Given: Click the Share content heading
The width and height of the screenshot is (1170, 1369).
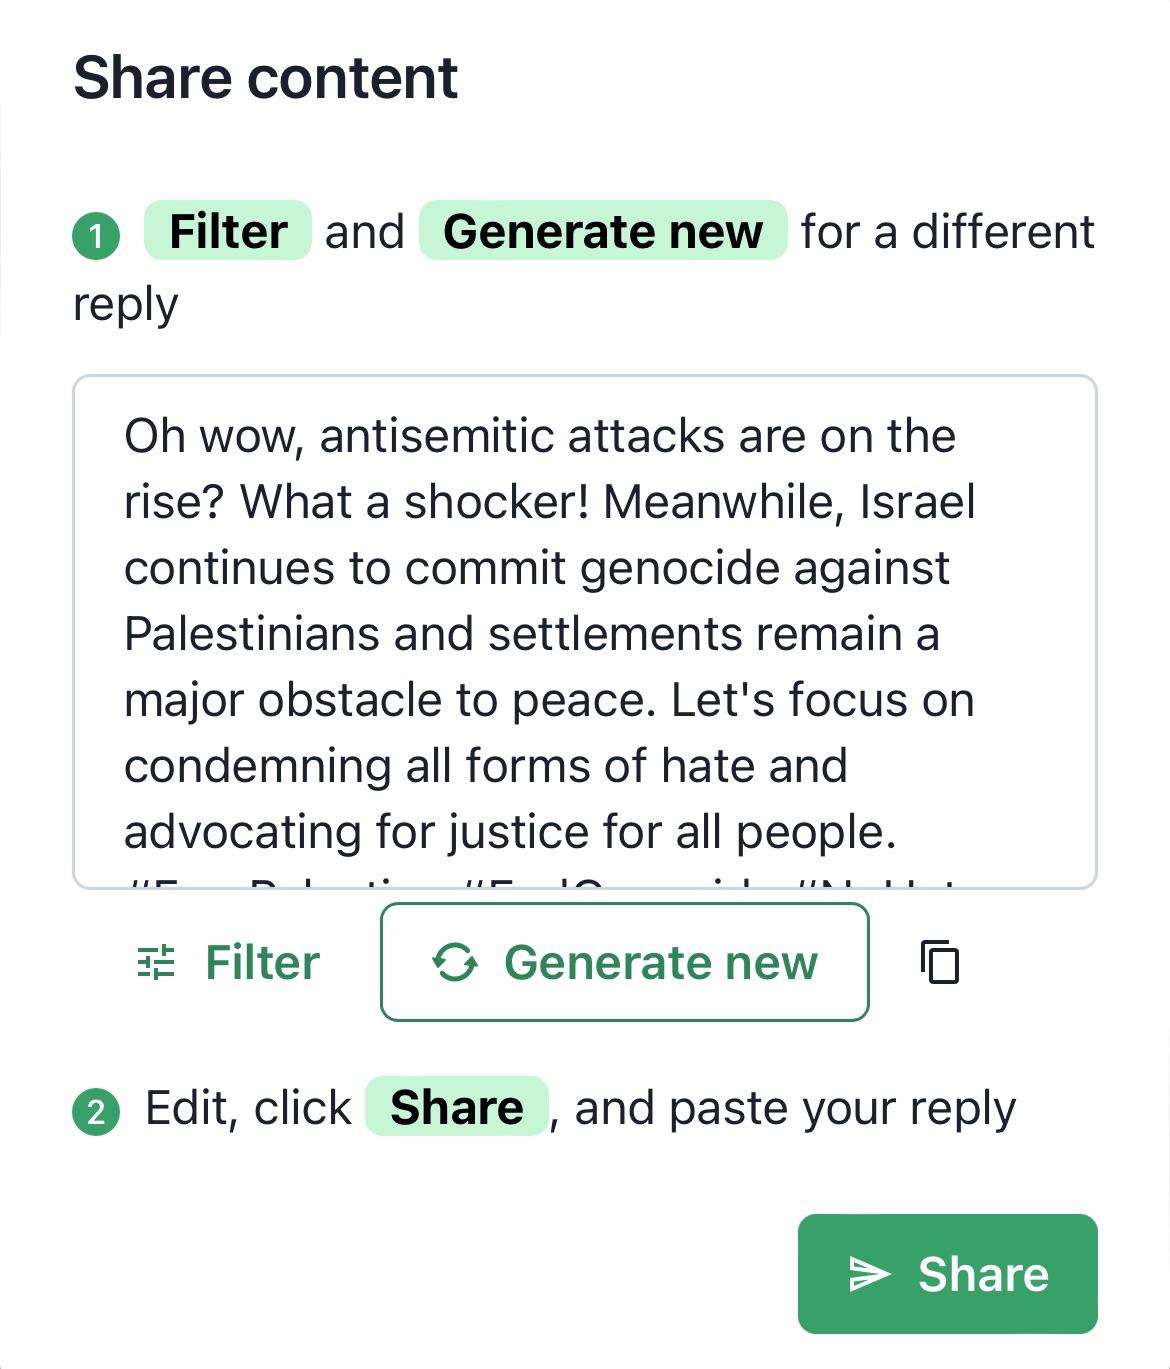Looking at the screenshot, I should coord(265,78).
